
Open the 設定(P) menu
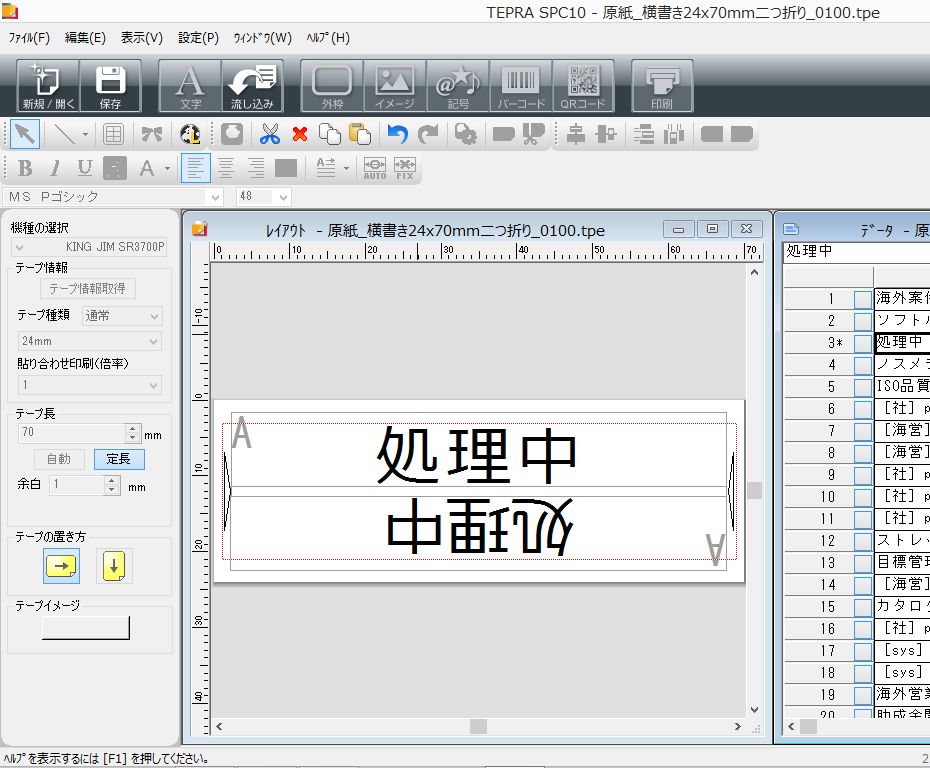198,38
